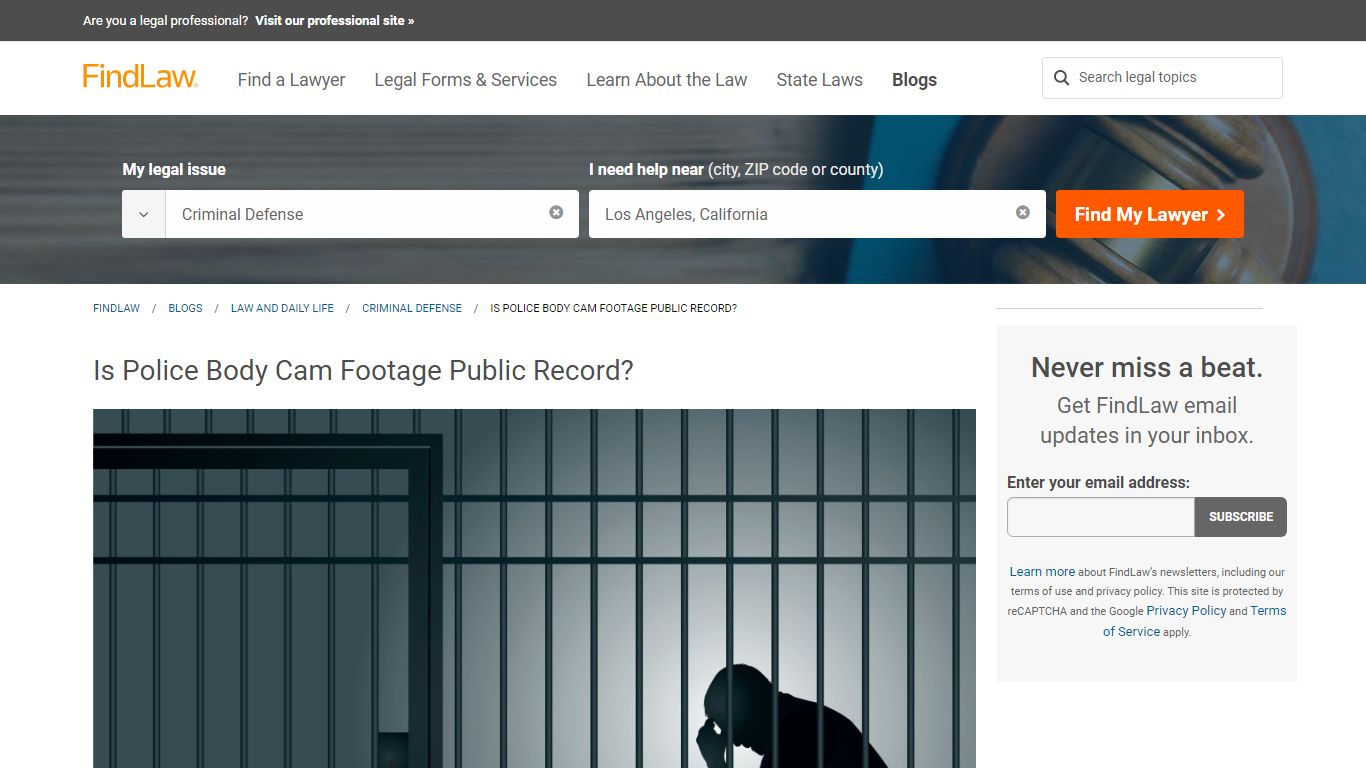Viewport: 1366px width, 768px height.
Task: Click the SUBSCRIBE button
Action: 1241,517
